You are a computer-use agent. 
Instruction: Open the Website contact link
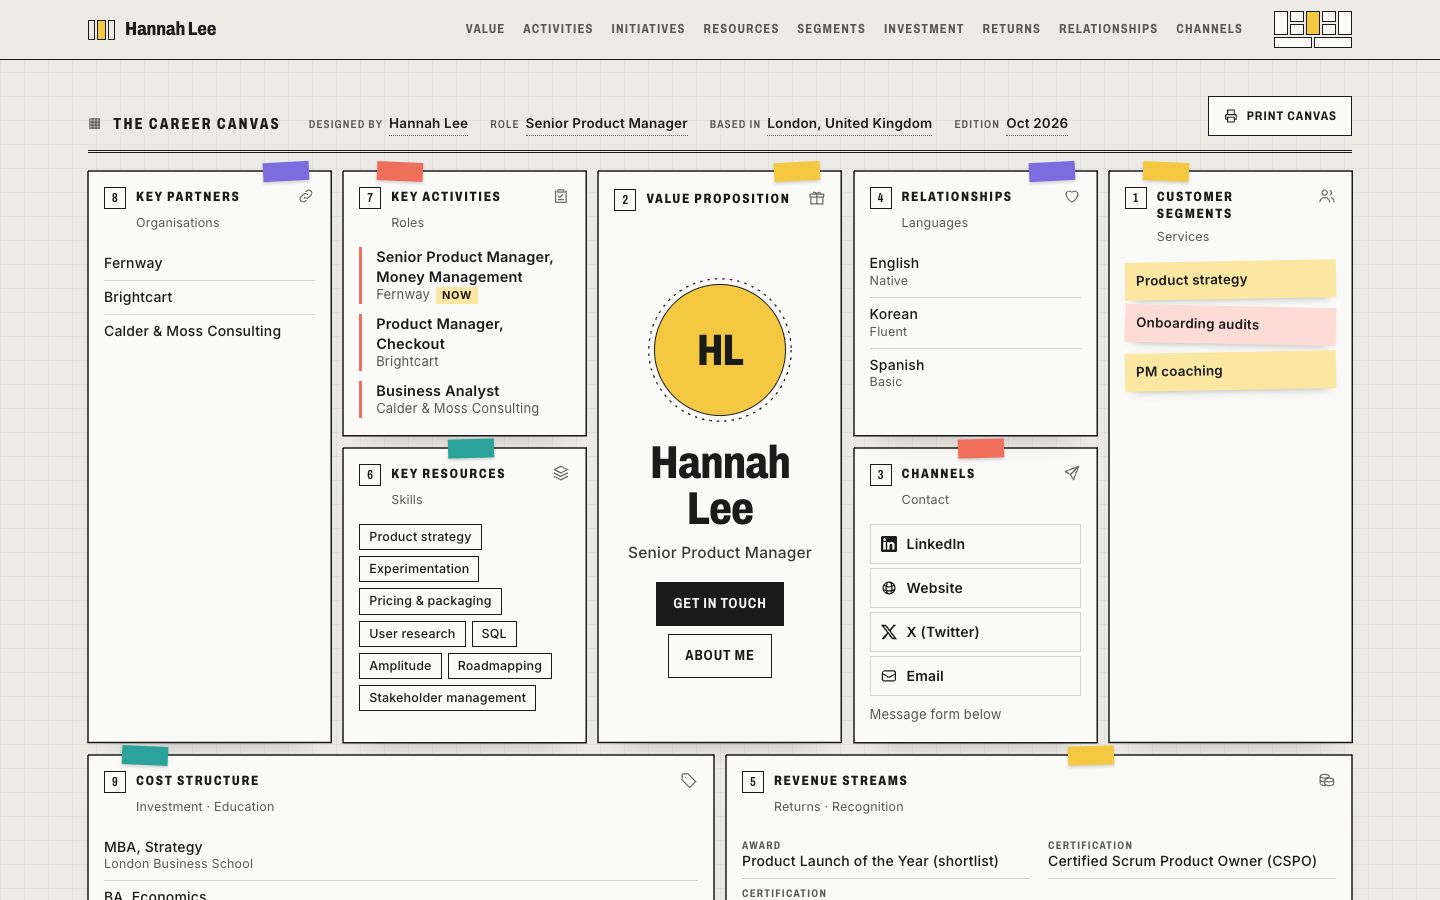(975, 588)
